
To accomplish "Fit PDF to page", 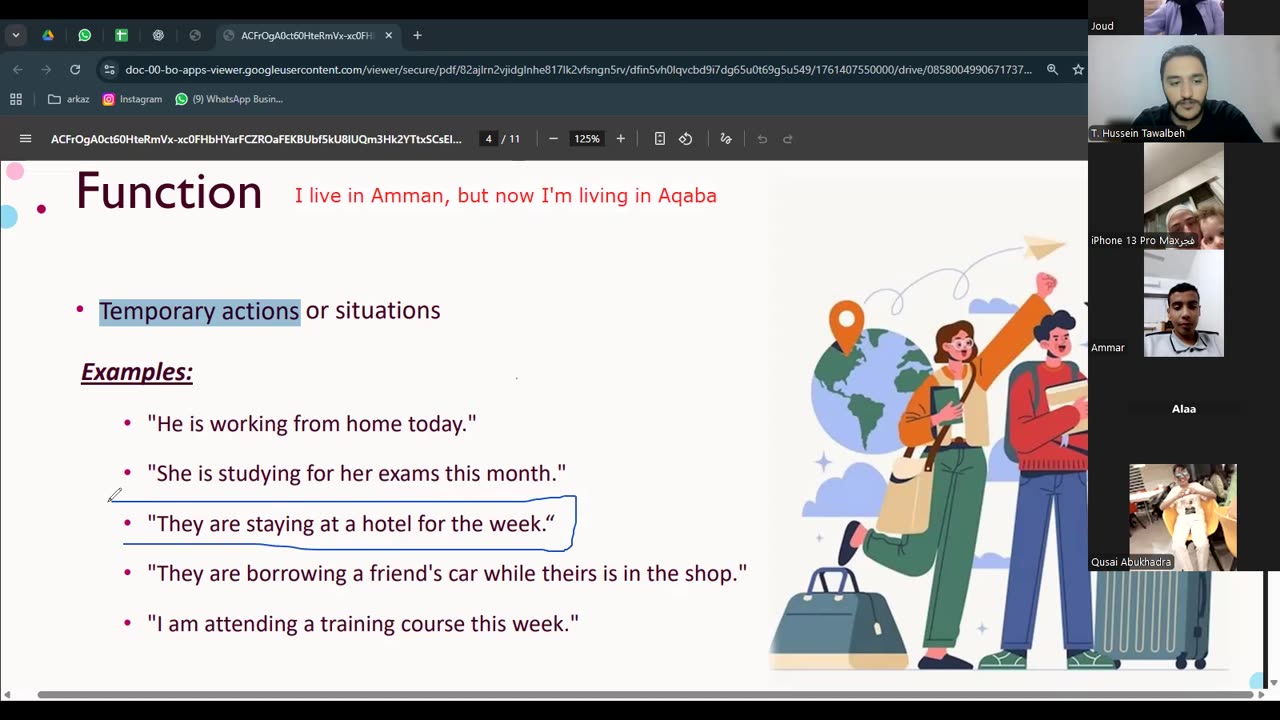I will pyautogui.click(x=660, y=139).
